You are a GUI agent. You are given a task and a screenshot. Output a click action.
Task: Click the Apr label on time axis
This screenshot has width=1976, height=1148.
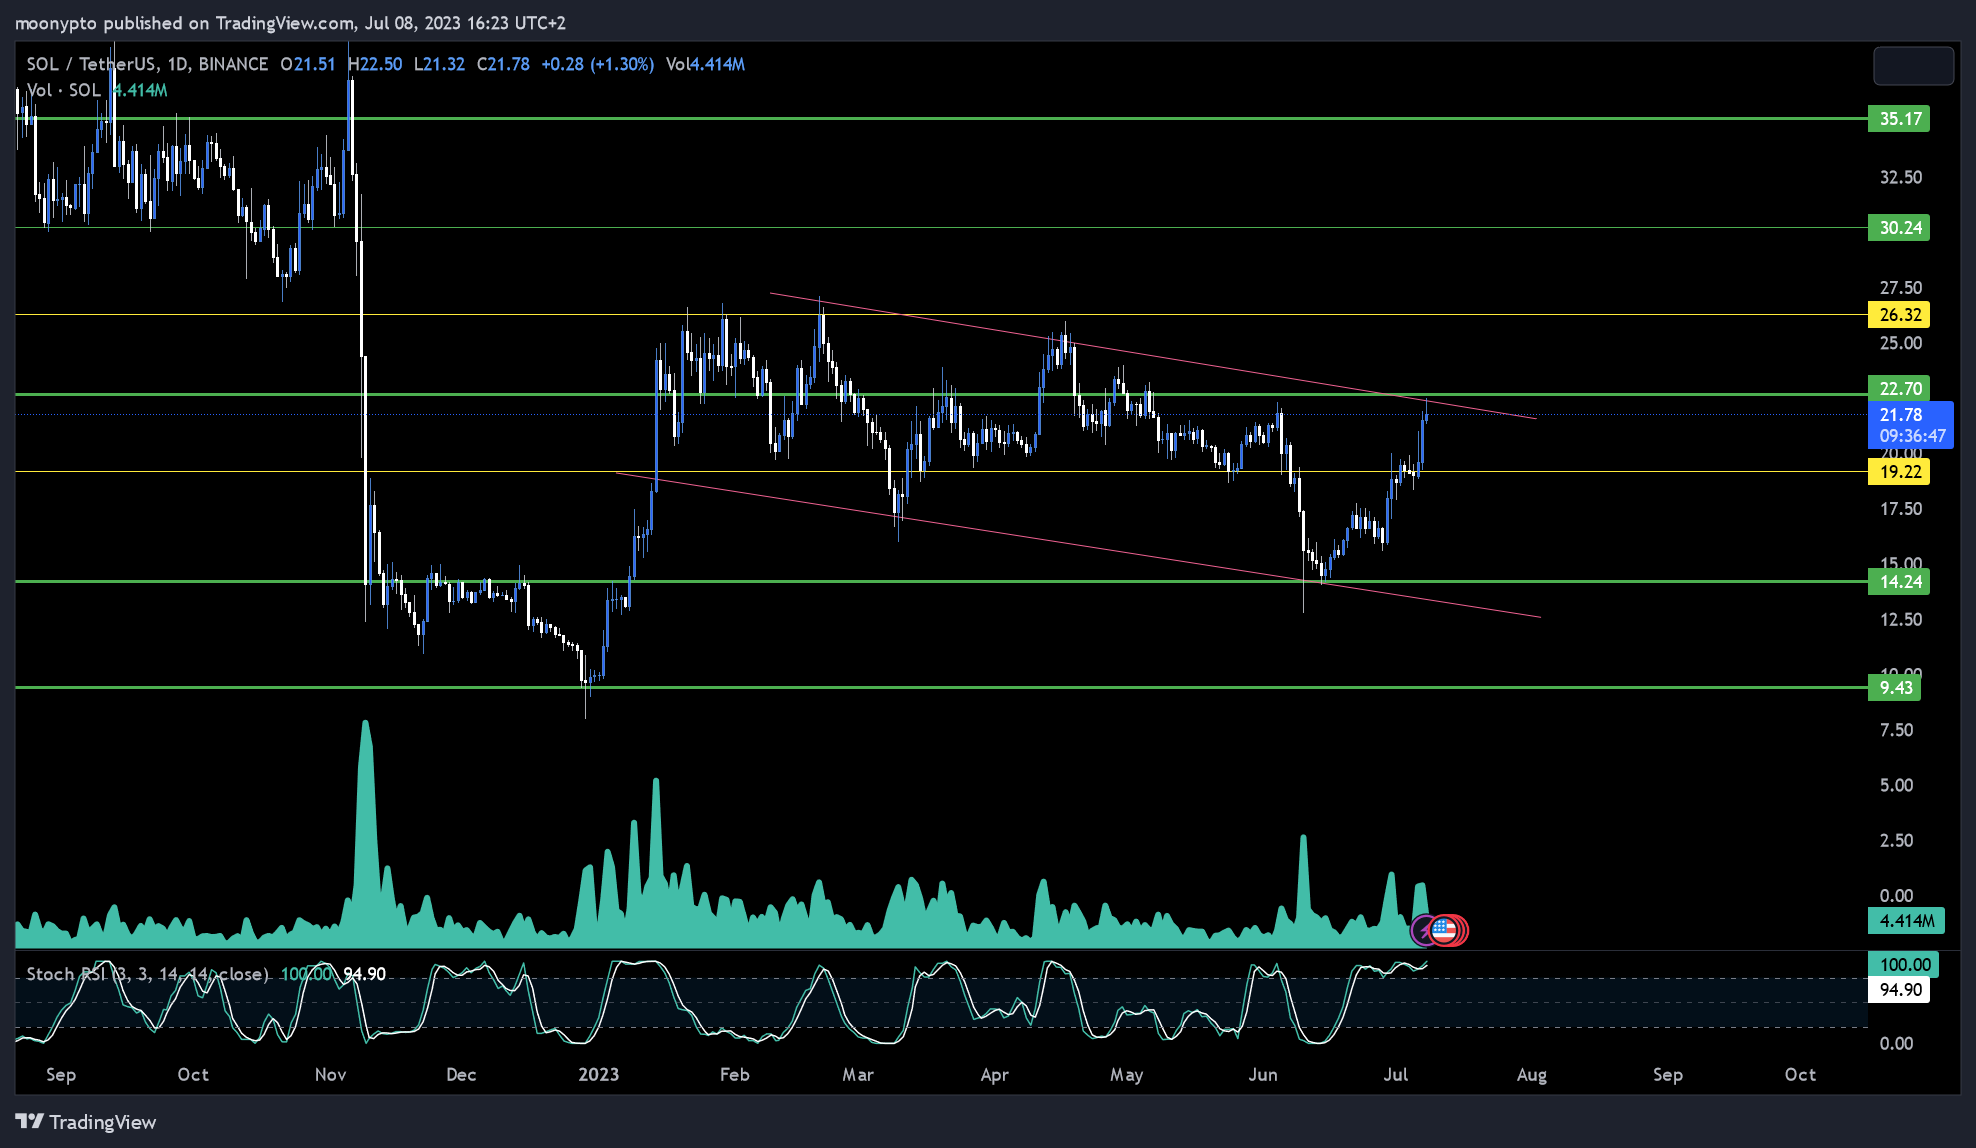[x=994, y=1075]
